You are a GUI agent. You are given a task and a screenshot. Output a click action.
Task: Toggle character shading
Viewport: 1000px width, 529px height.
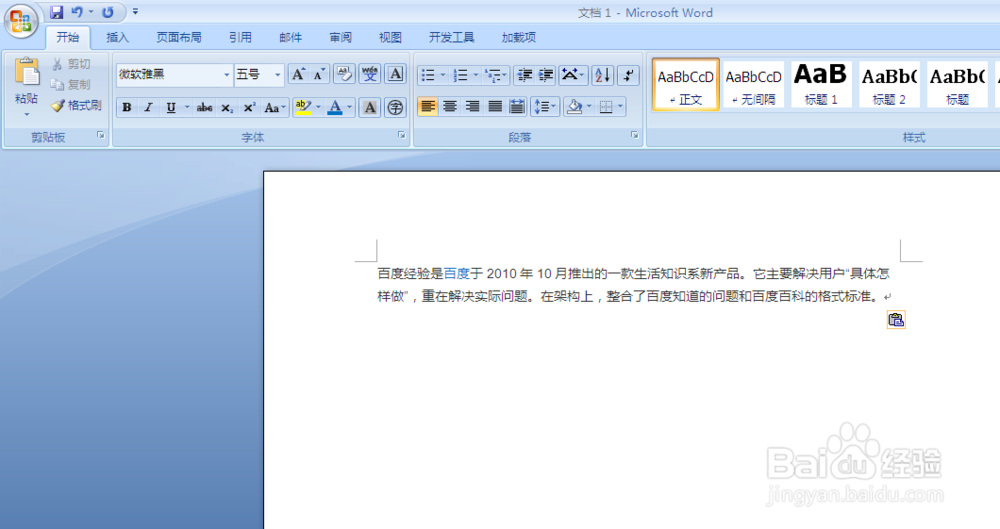click(370, 107)
